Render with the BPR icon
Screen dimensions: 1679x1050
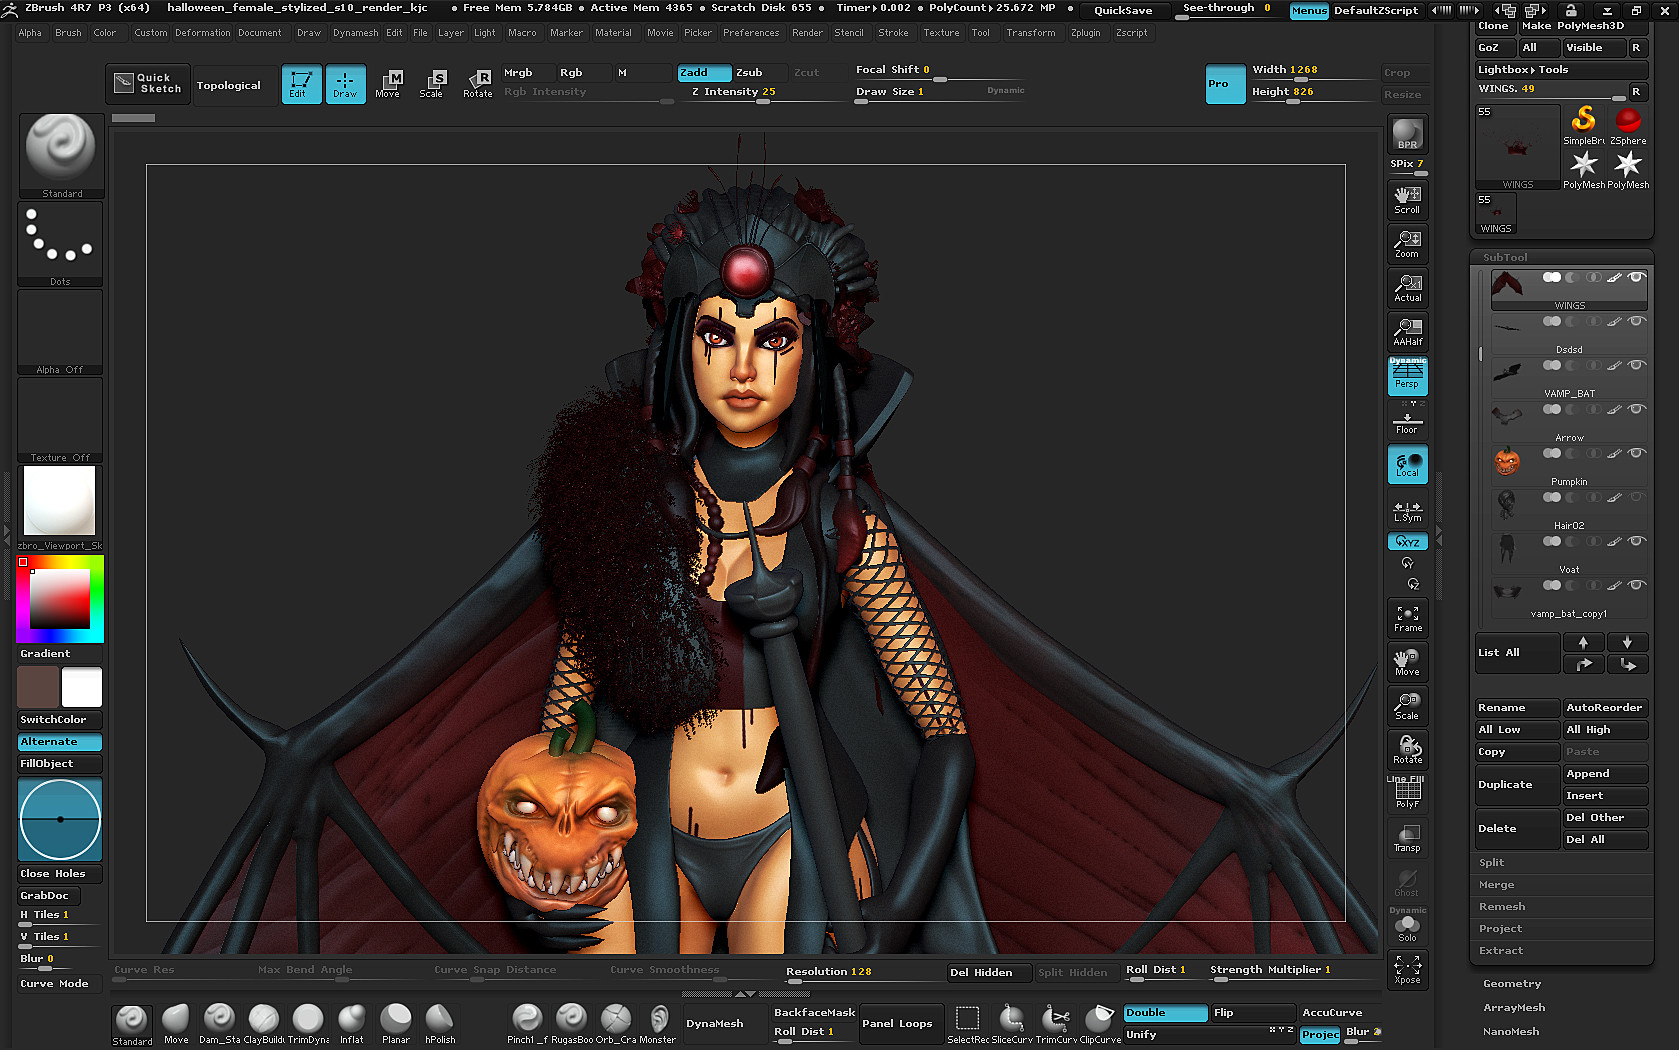point(1407,134)
